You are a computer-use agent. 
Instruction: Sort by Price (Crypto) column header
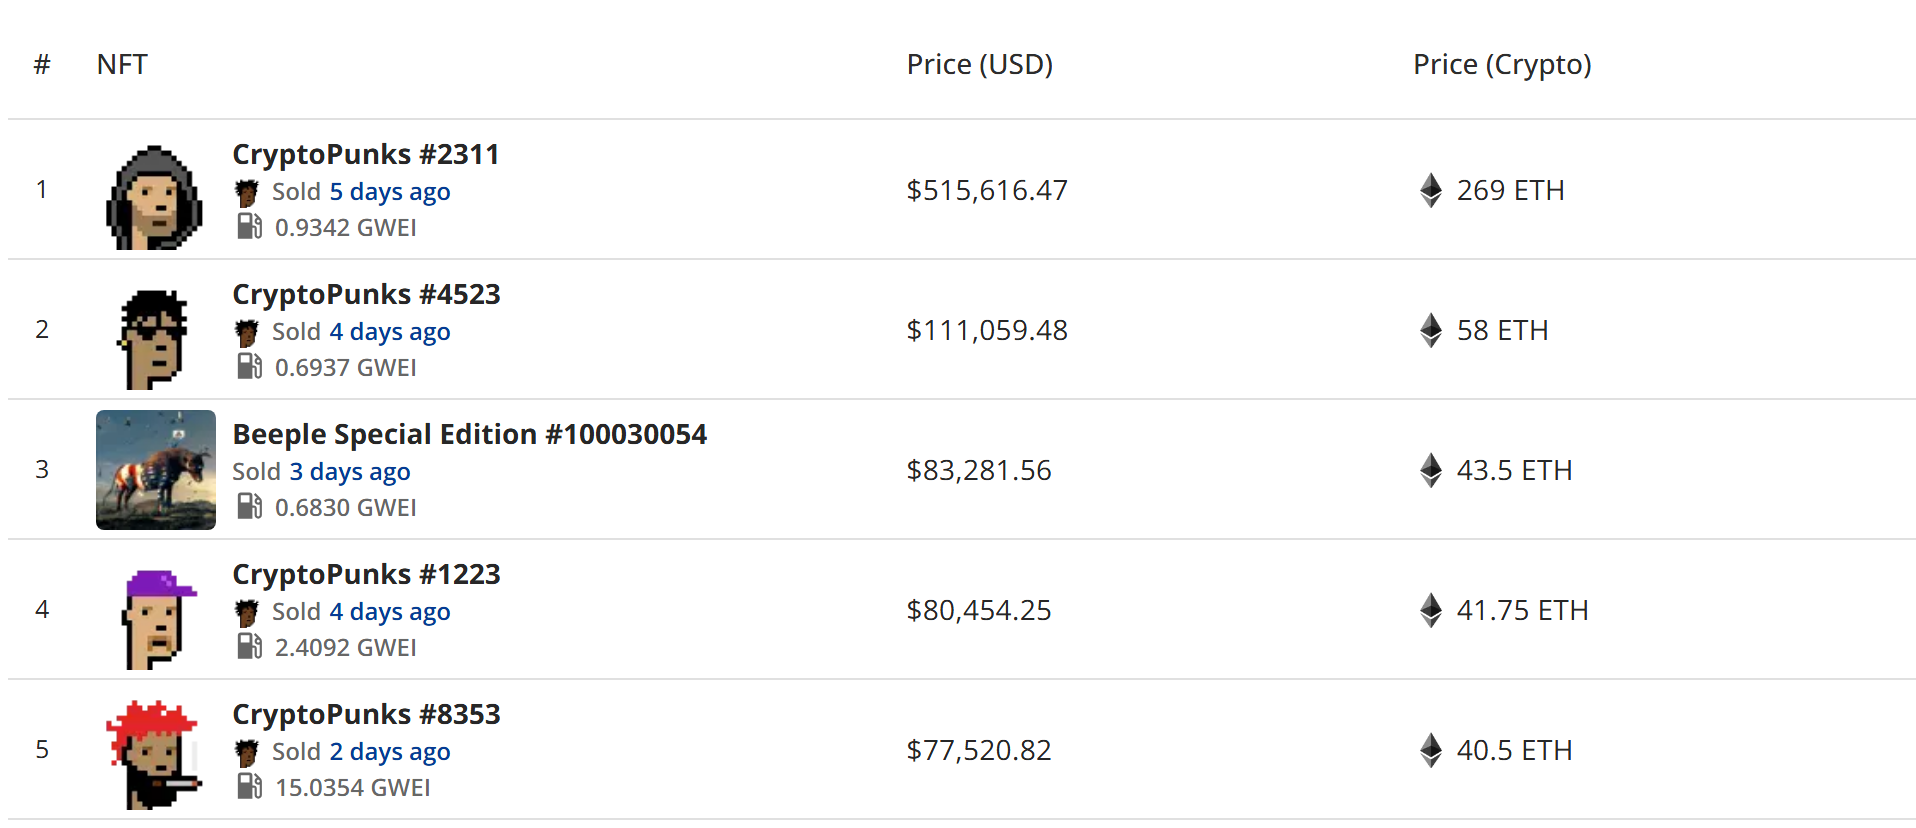(1502, 64)
